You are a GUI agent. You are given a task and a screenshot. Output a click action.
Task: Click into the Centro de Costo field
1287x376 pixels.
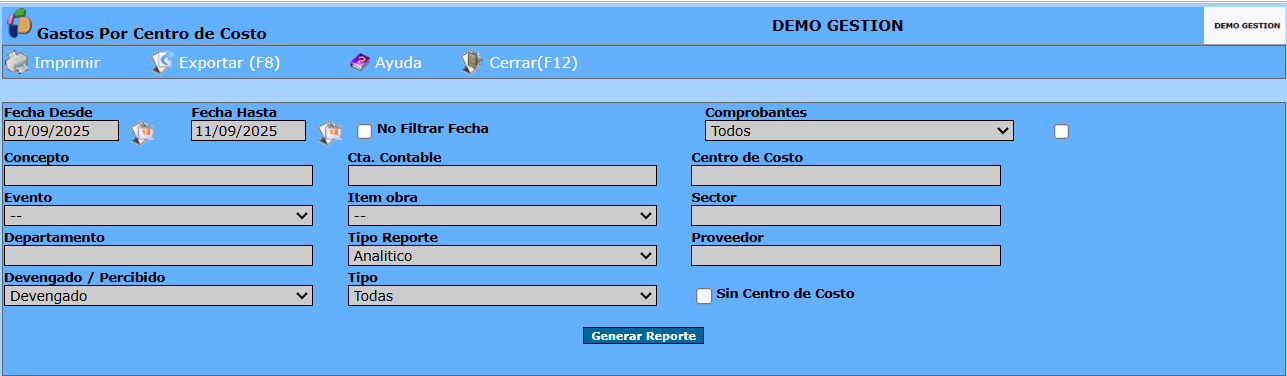coord(846,176)
